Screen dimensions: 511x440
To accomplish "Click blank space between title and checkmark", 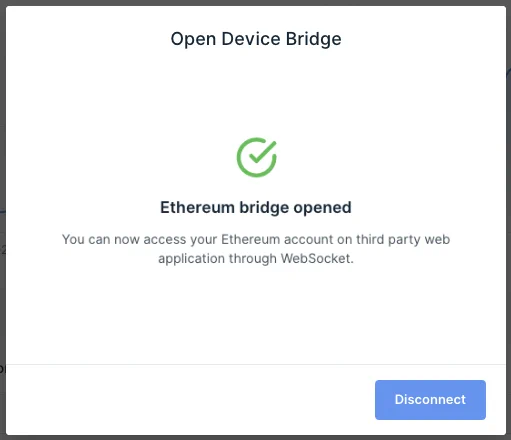I will (256, 93).
